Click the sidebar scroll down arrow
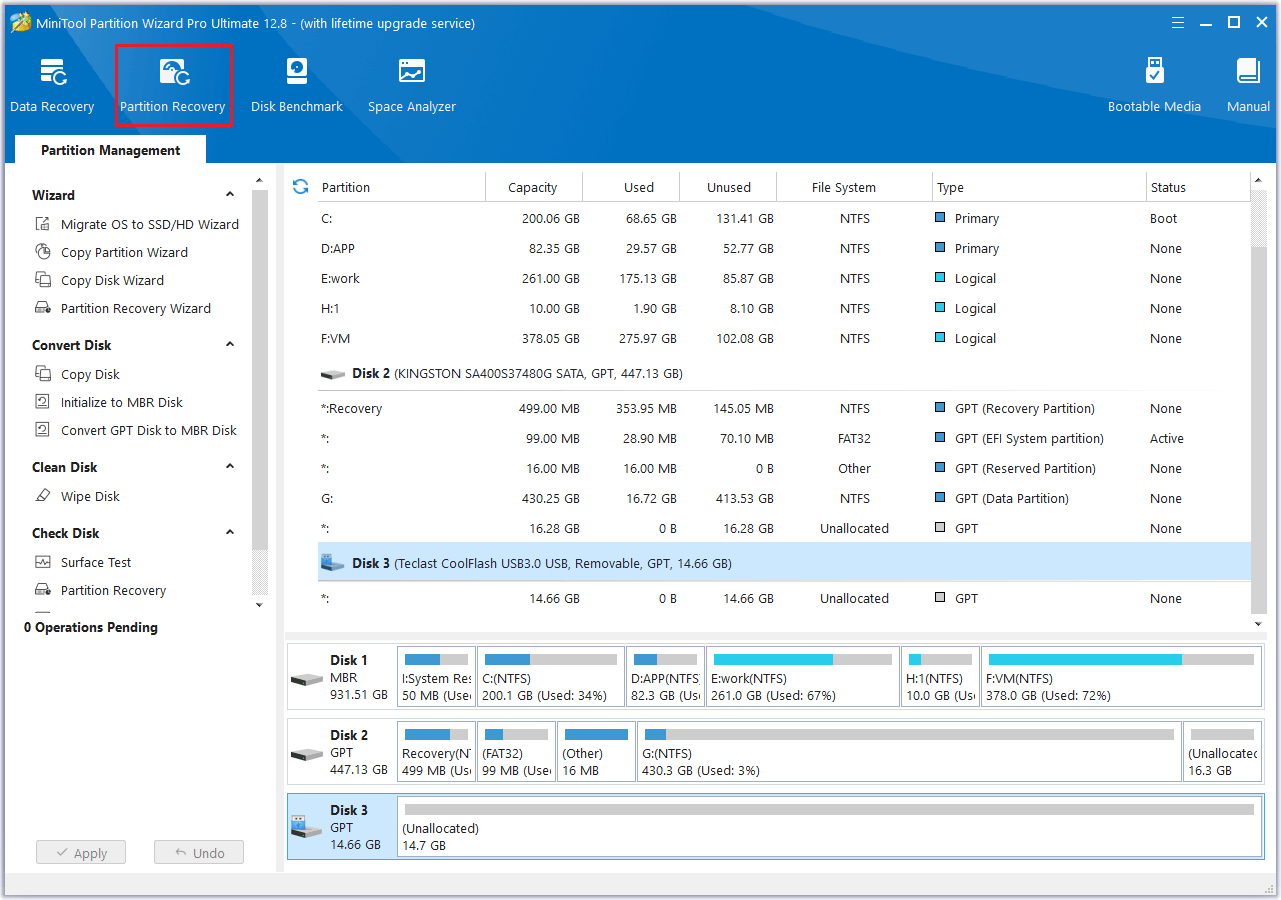This screenshot has width=1281, height=900. coord(260,605)
